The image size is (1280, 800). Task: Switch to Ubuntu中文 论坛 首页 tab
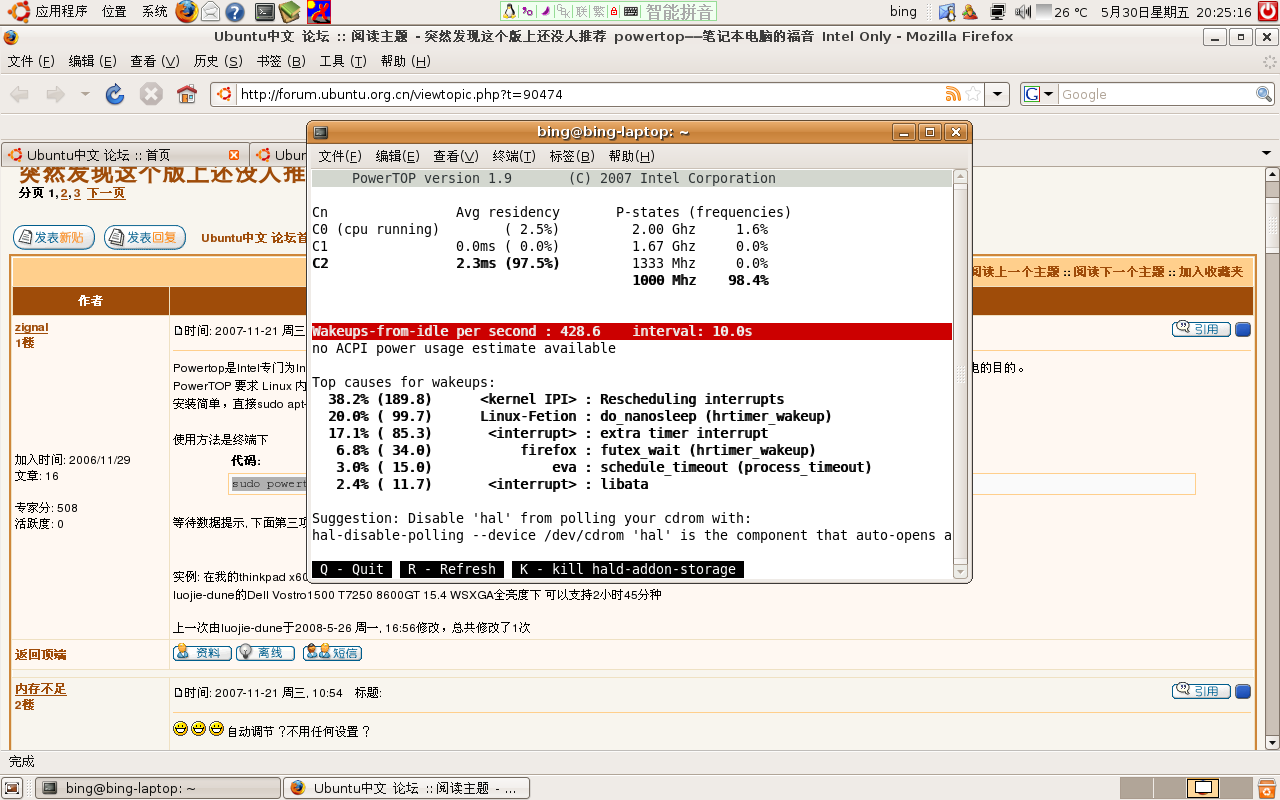tap(124, 155)
